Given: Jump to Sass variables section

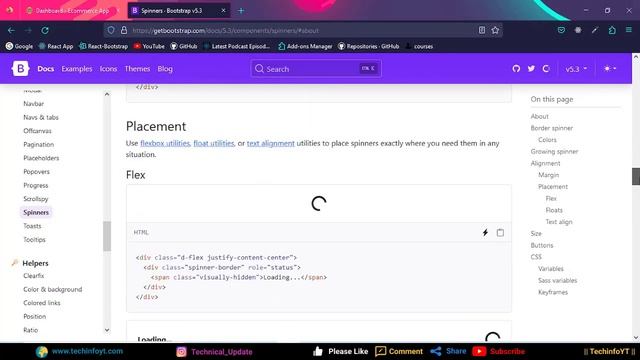Looking at the screenshot, I should (557, 280).
